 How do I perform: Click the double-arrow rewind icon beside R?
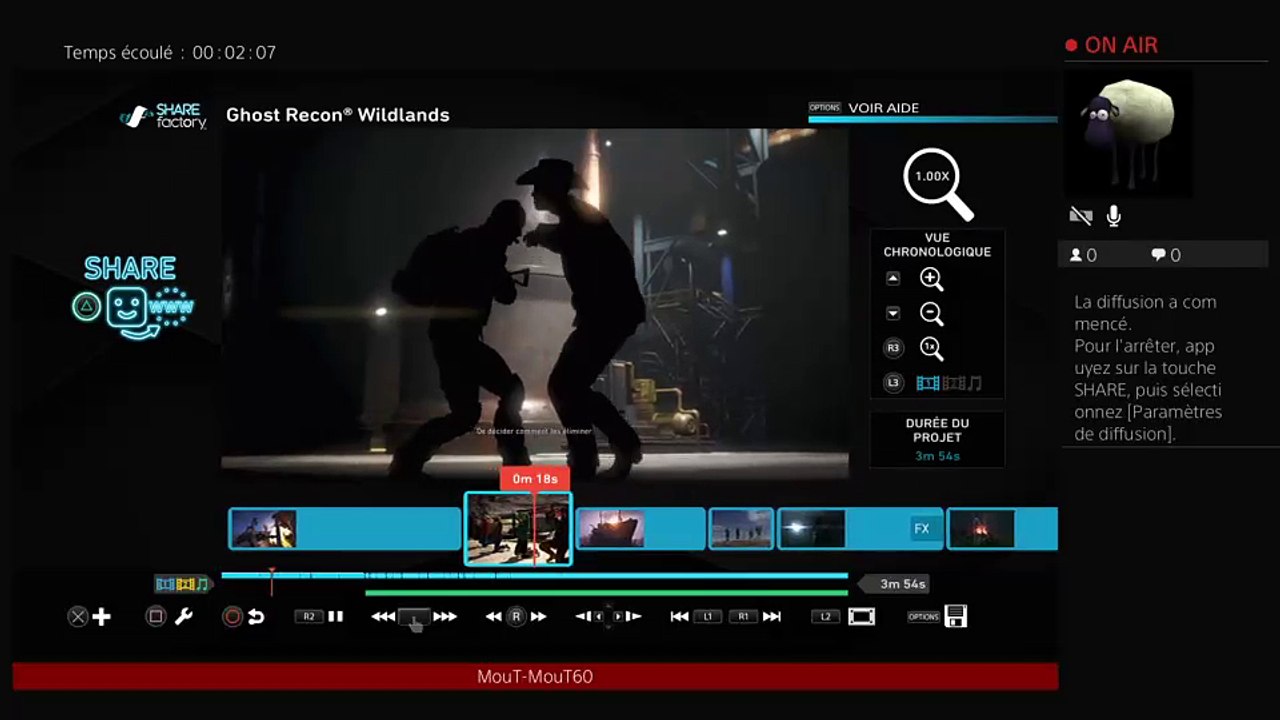(494, 617)
